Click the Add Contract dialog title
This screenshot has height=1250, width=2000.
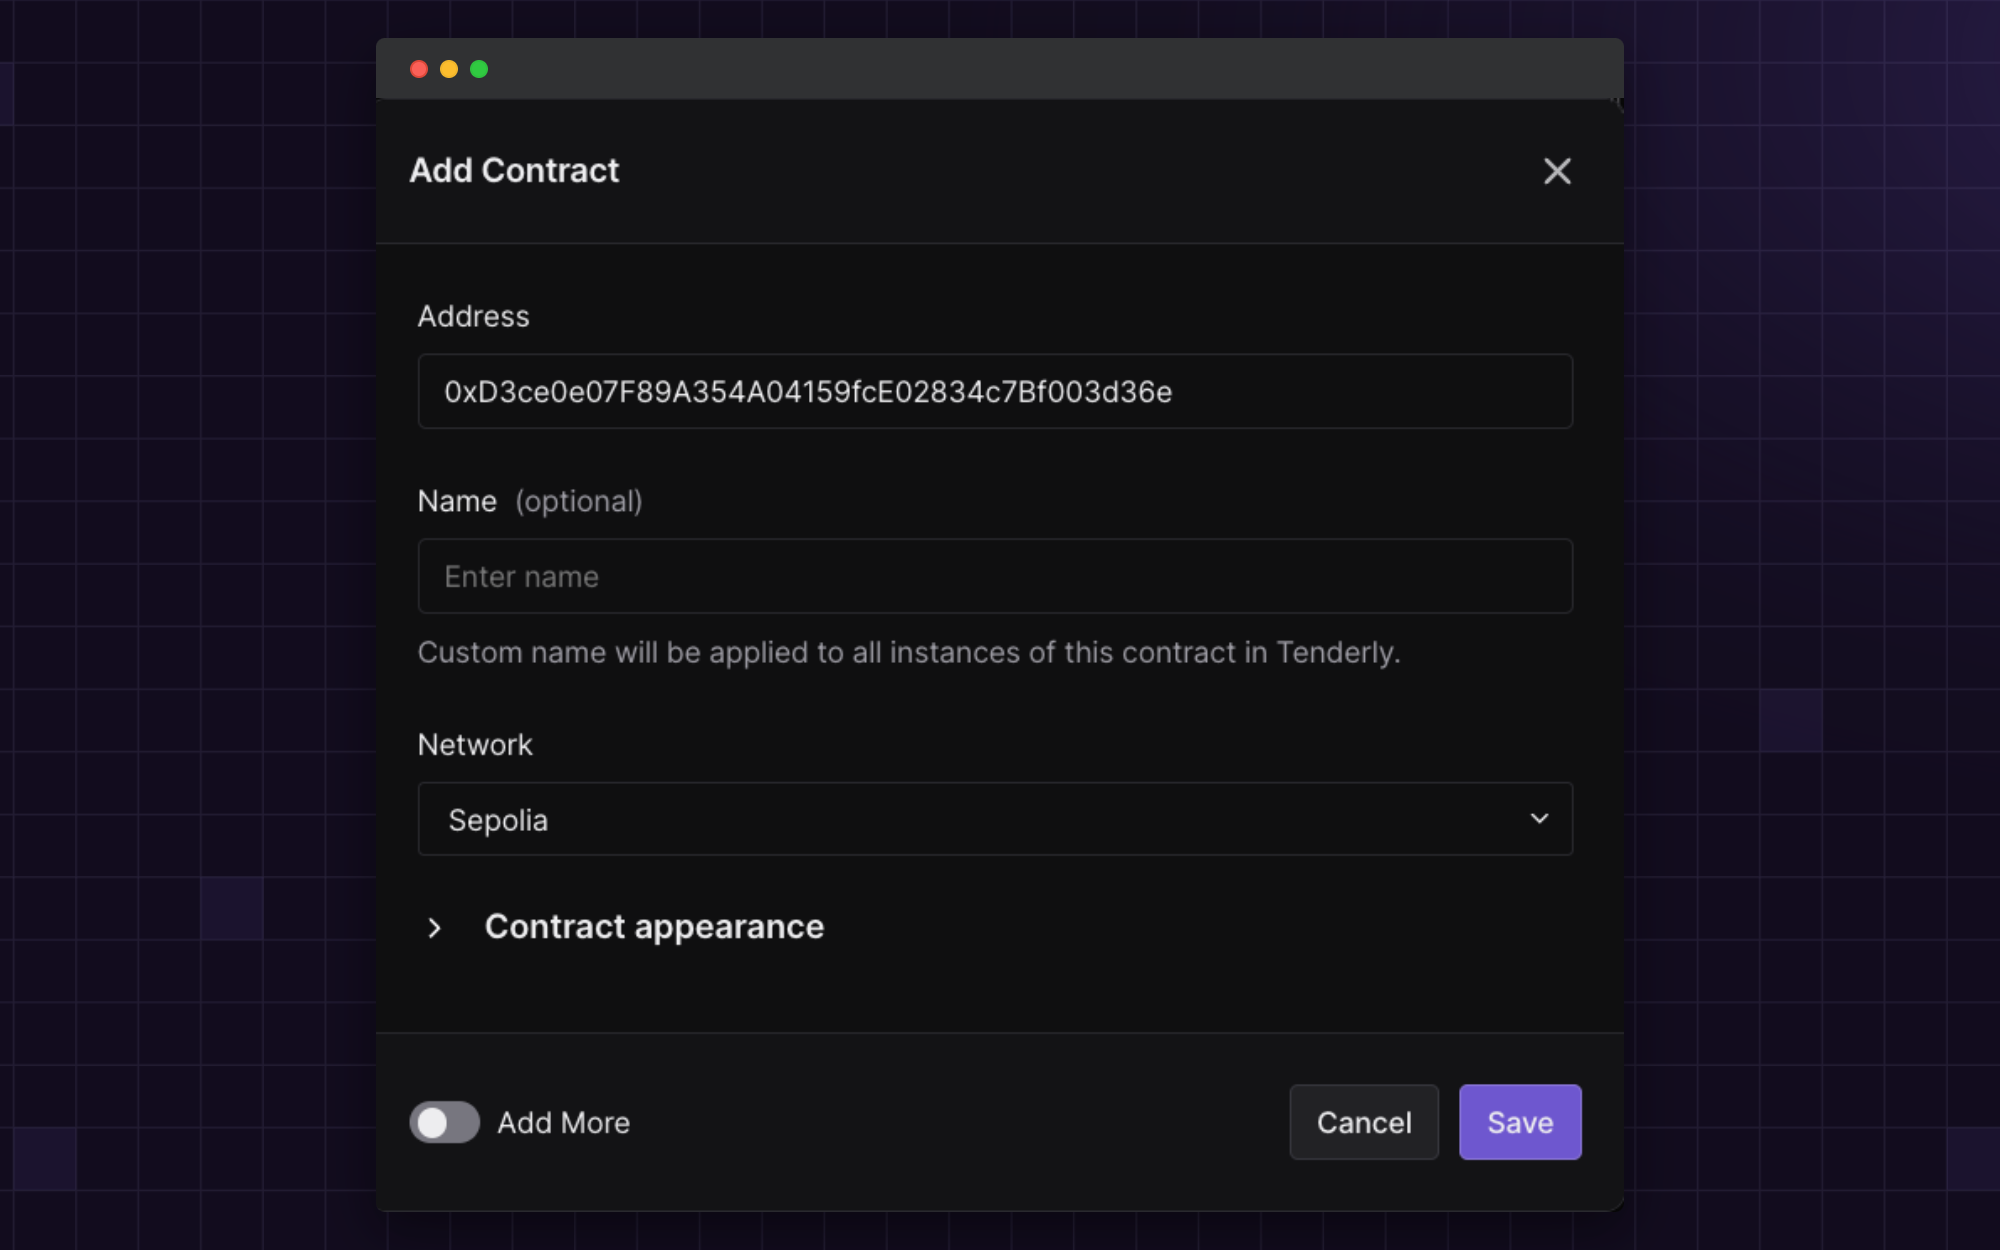click(514, 171)
